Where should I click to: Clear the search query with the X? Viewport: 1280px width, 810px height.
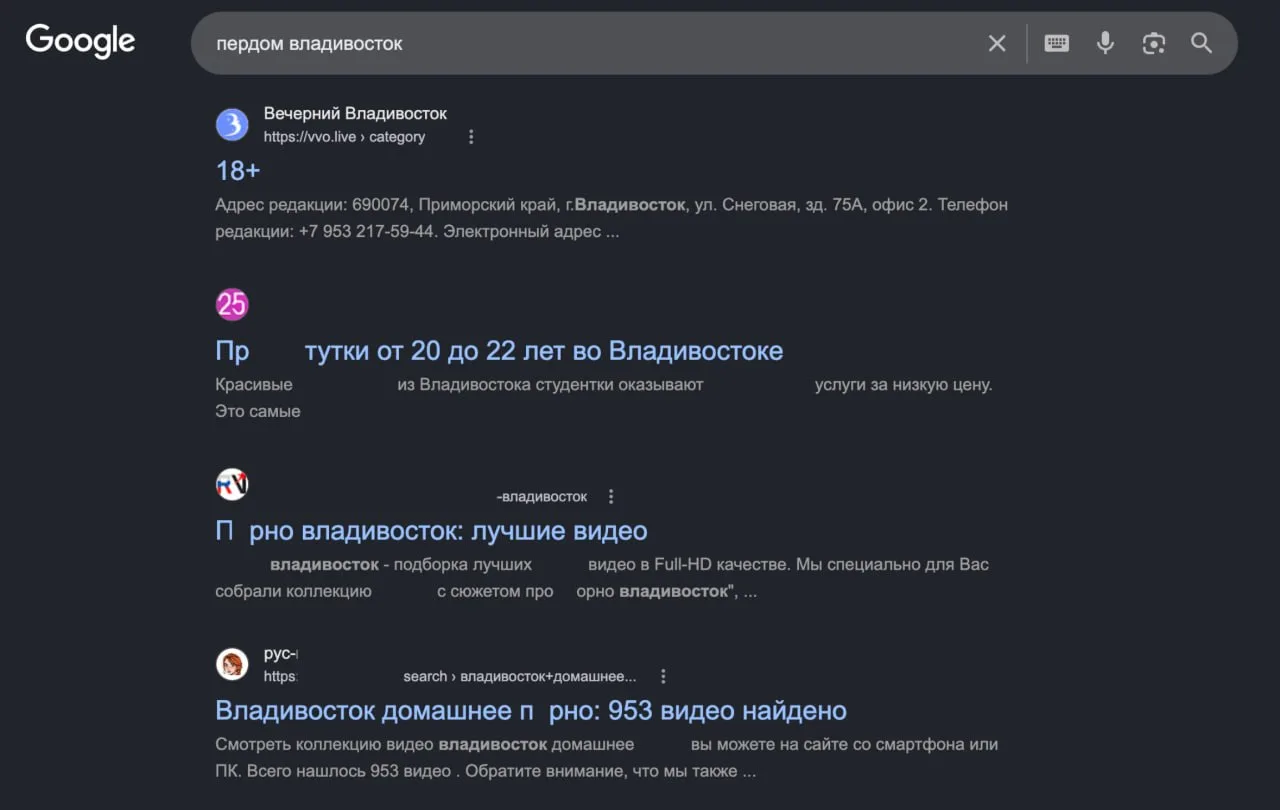997,43
